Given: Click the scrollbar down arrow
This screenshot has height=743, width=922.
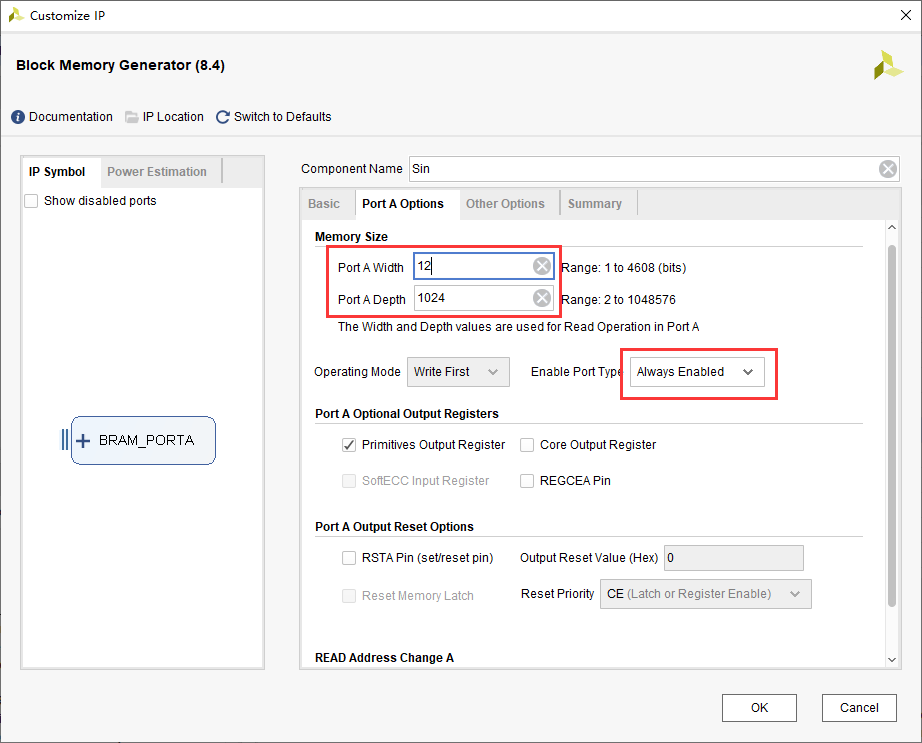Looking at the screenshot, I should [891, 660].
